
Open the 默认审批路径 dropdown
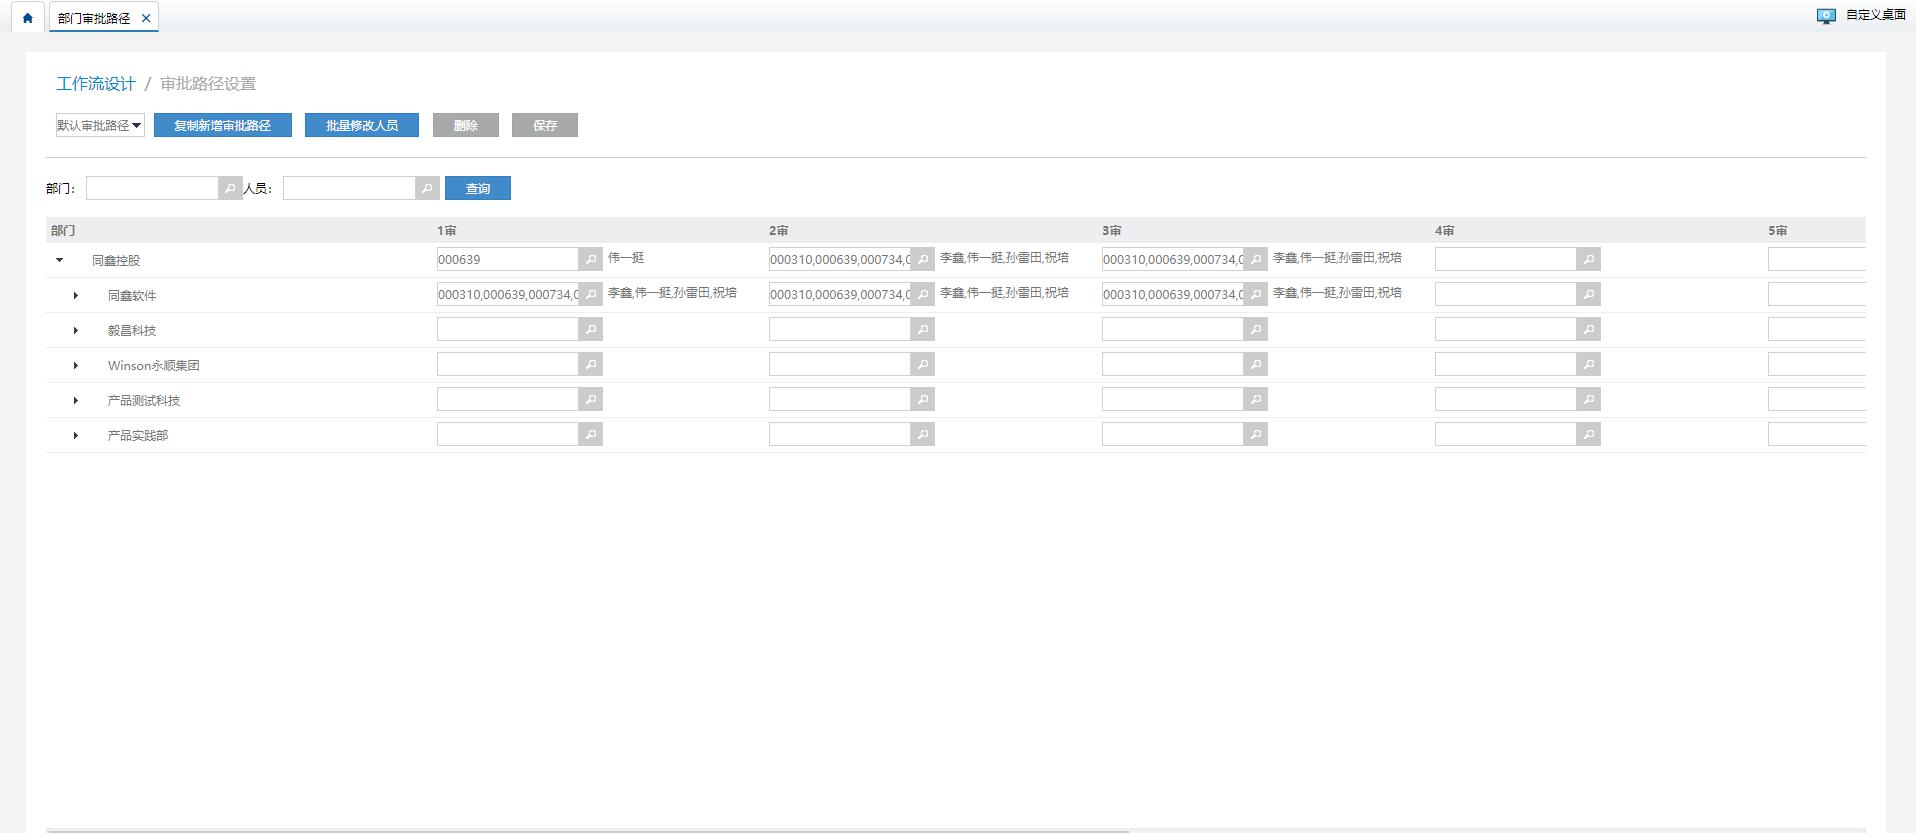(x=100, y=125)
